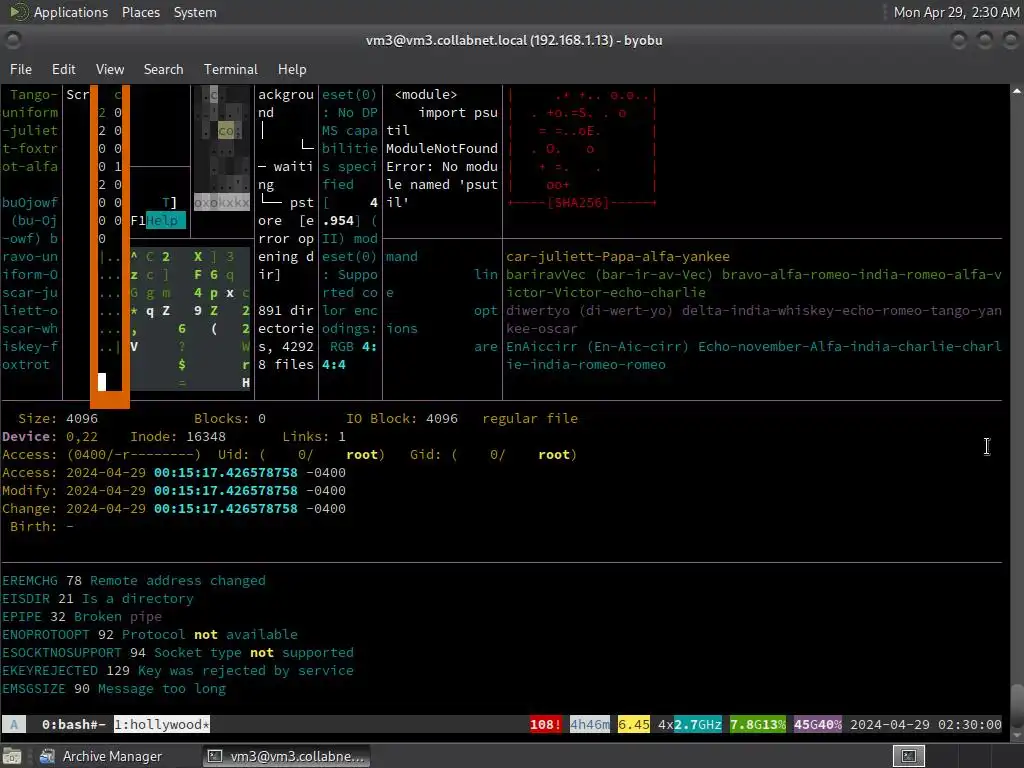Click the terminal scrollbar up arrow

[x=1016, y=91]
